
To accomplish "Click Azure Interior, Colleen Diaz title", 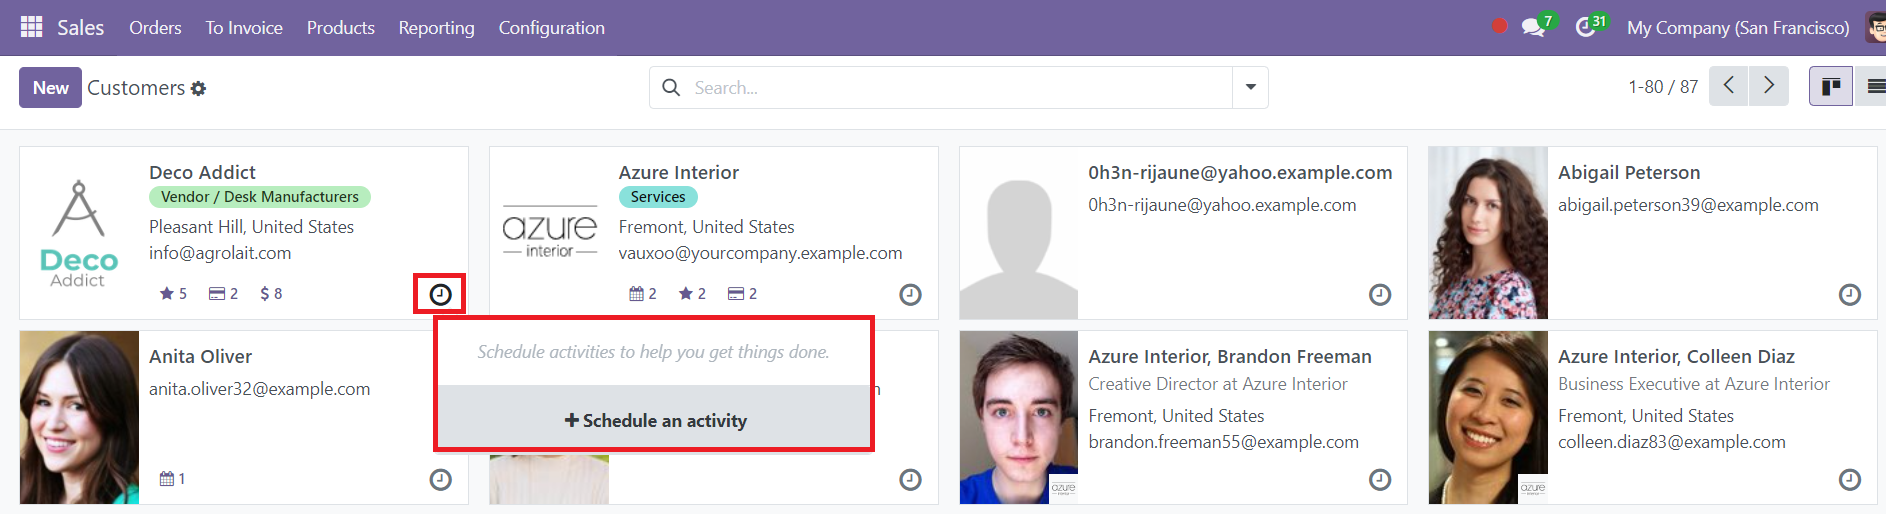I will (1676, 356).
